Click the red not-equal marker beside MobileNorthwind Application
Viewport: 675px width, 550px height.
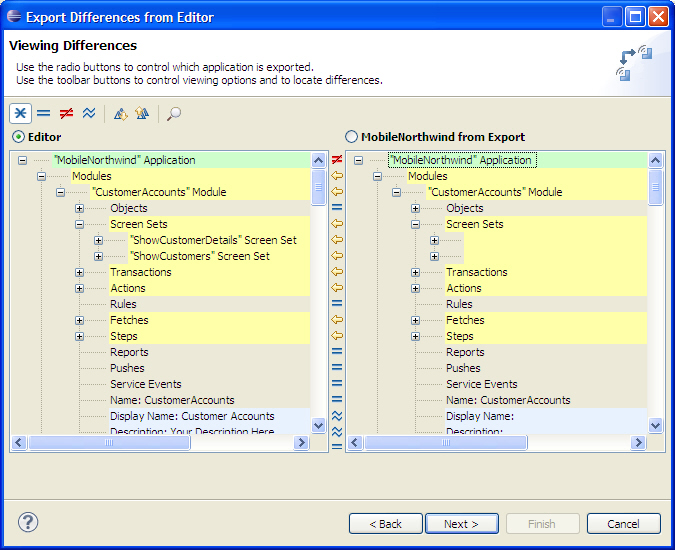(337, 160)
